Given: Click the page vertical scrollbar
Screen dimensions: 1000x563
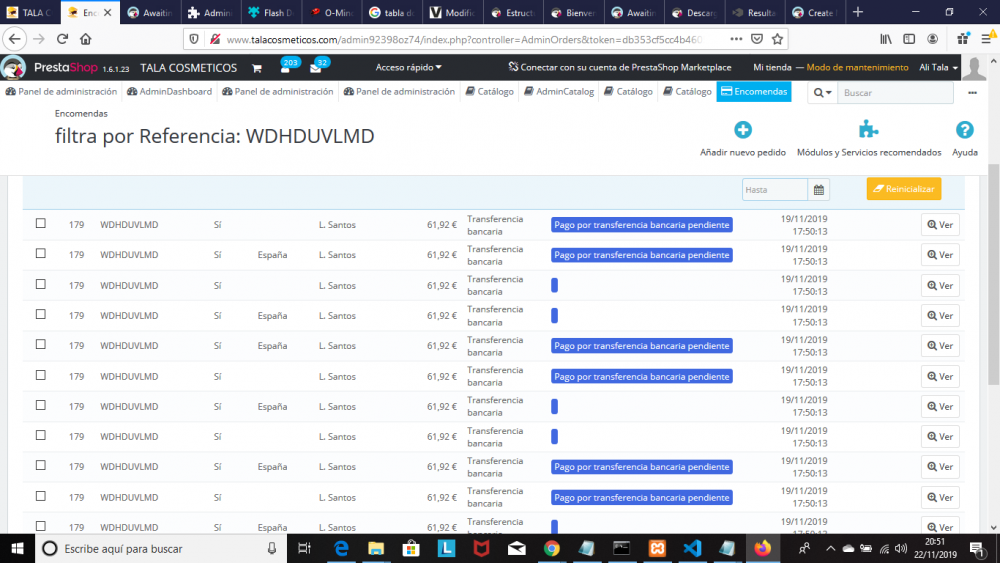Looking at the screenshot, I should pyautogui.click(x=993, y=274).
